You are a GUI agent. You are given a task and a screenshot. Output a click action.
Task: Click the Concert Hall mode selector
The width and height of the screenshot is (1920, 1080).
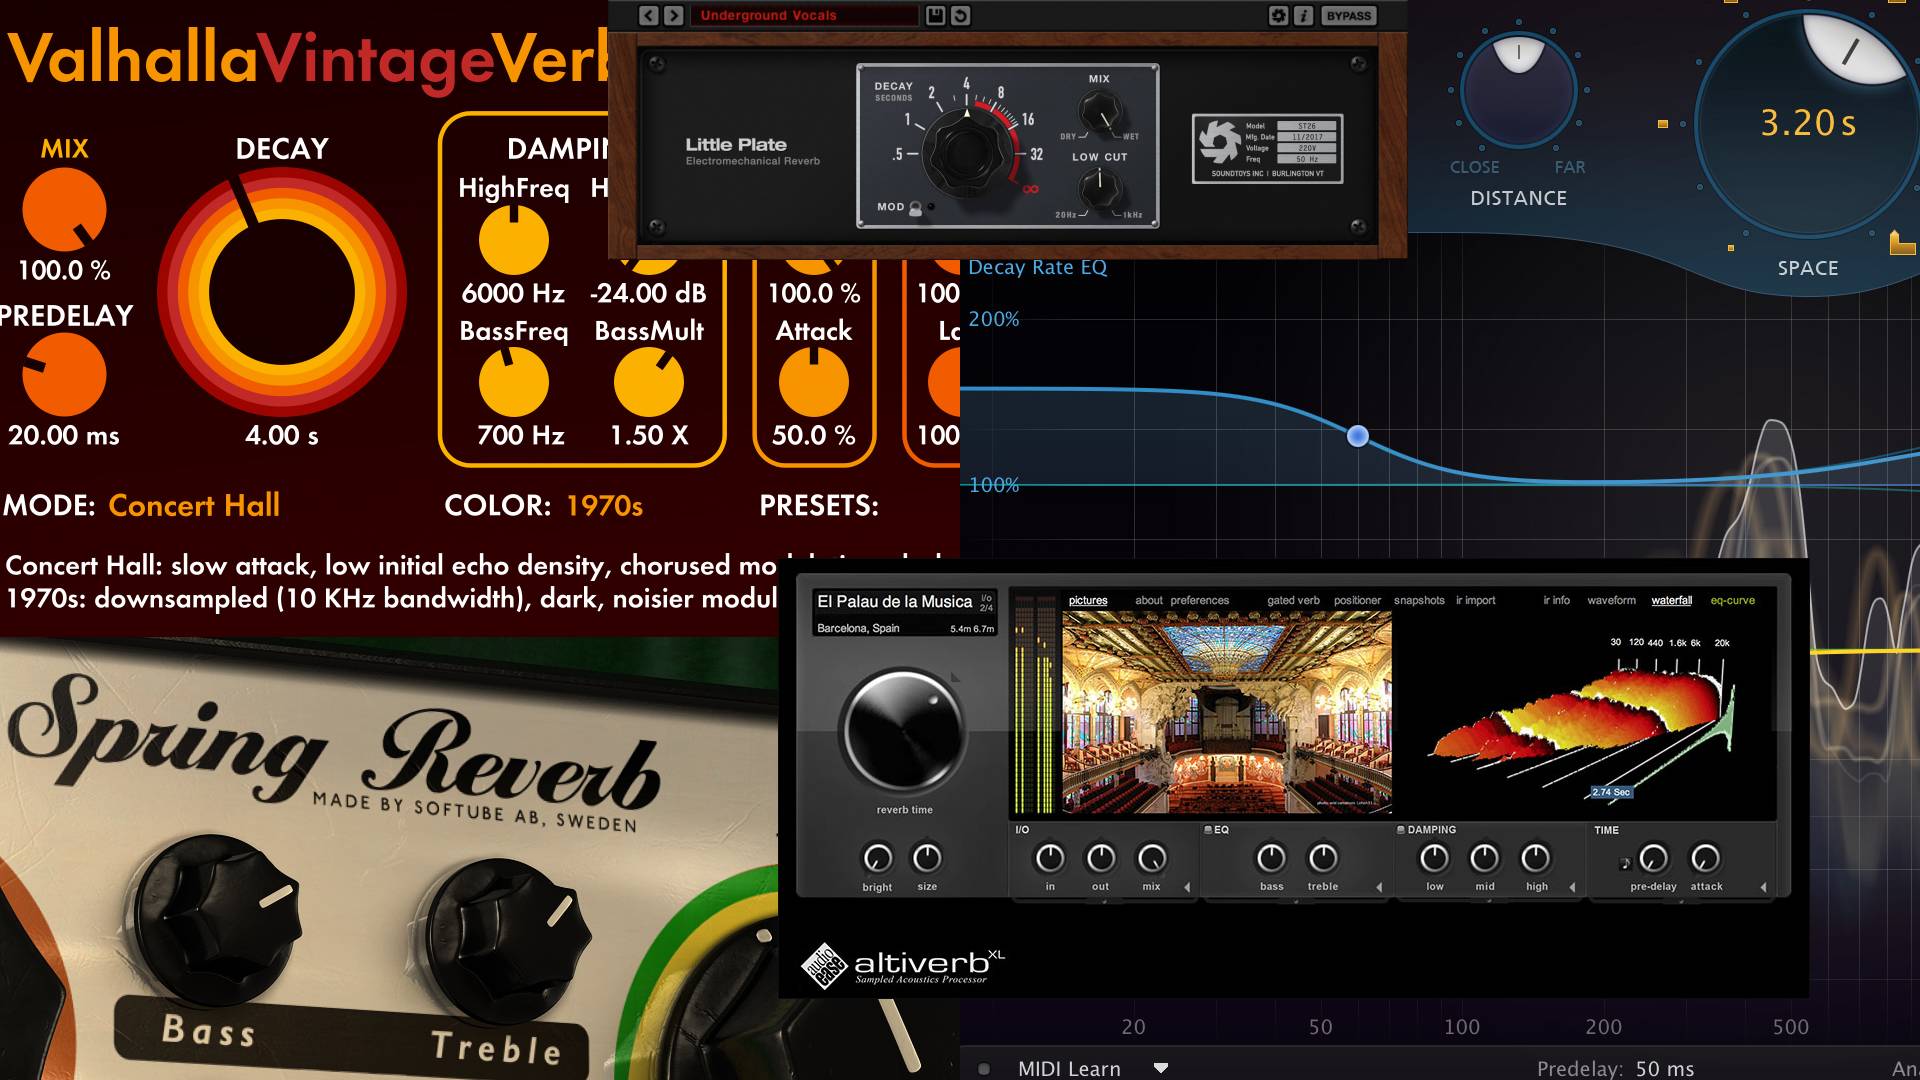(194, 505)
